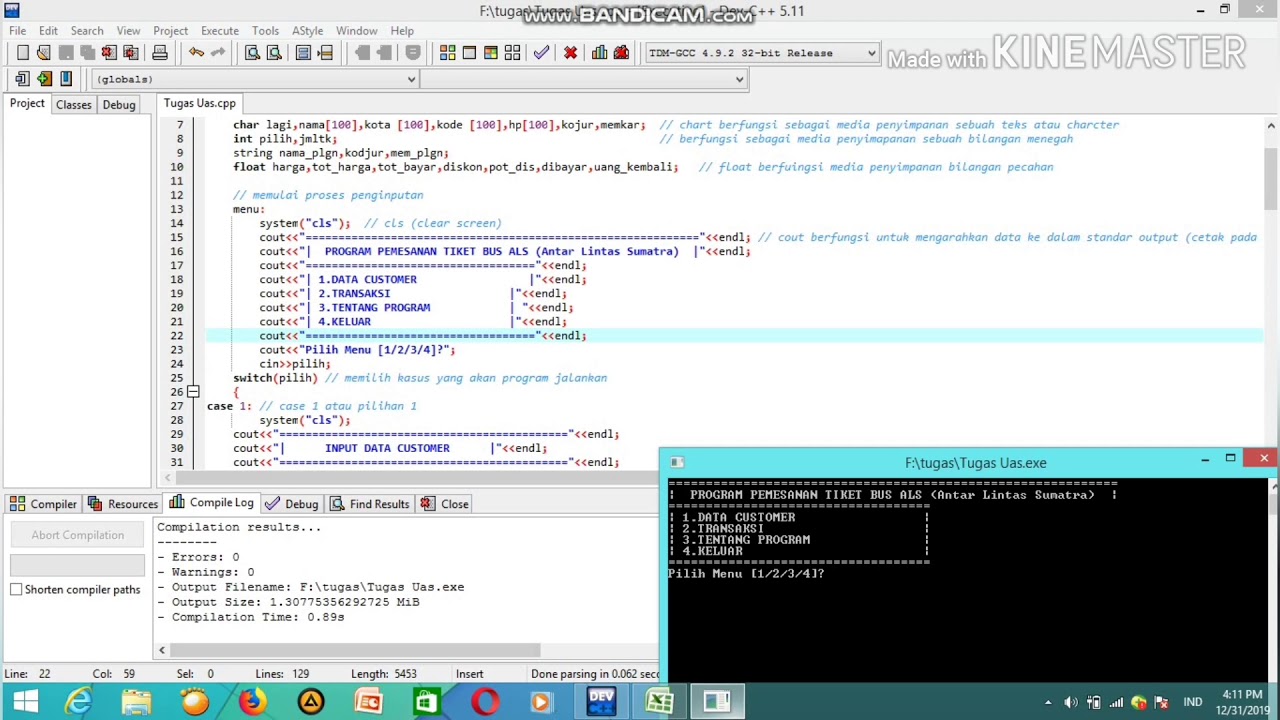The width and height of the screenshot is (1280, 720).
Task: Open the Tools menu
Action: tap(265, 31)
